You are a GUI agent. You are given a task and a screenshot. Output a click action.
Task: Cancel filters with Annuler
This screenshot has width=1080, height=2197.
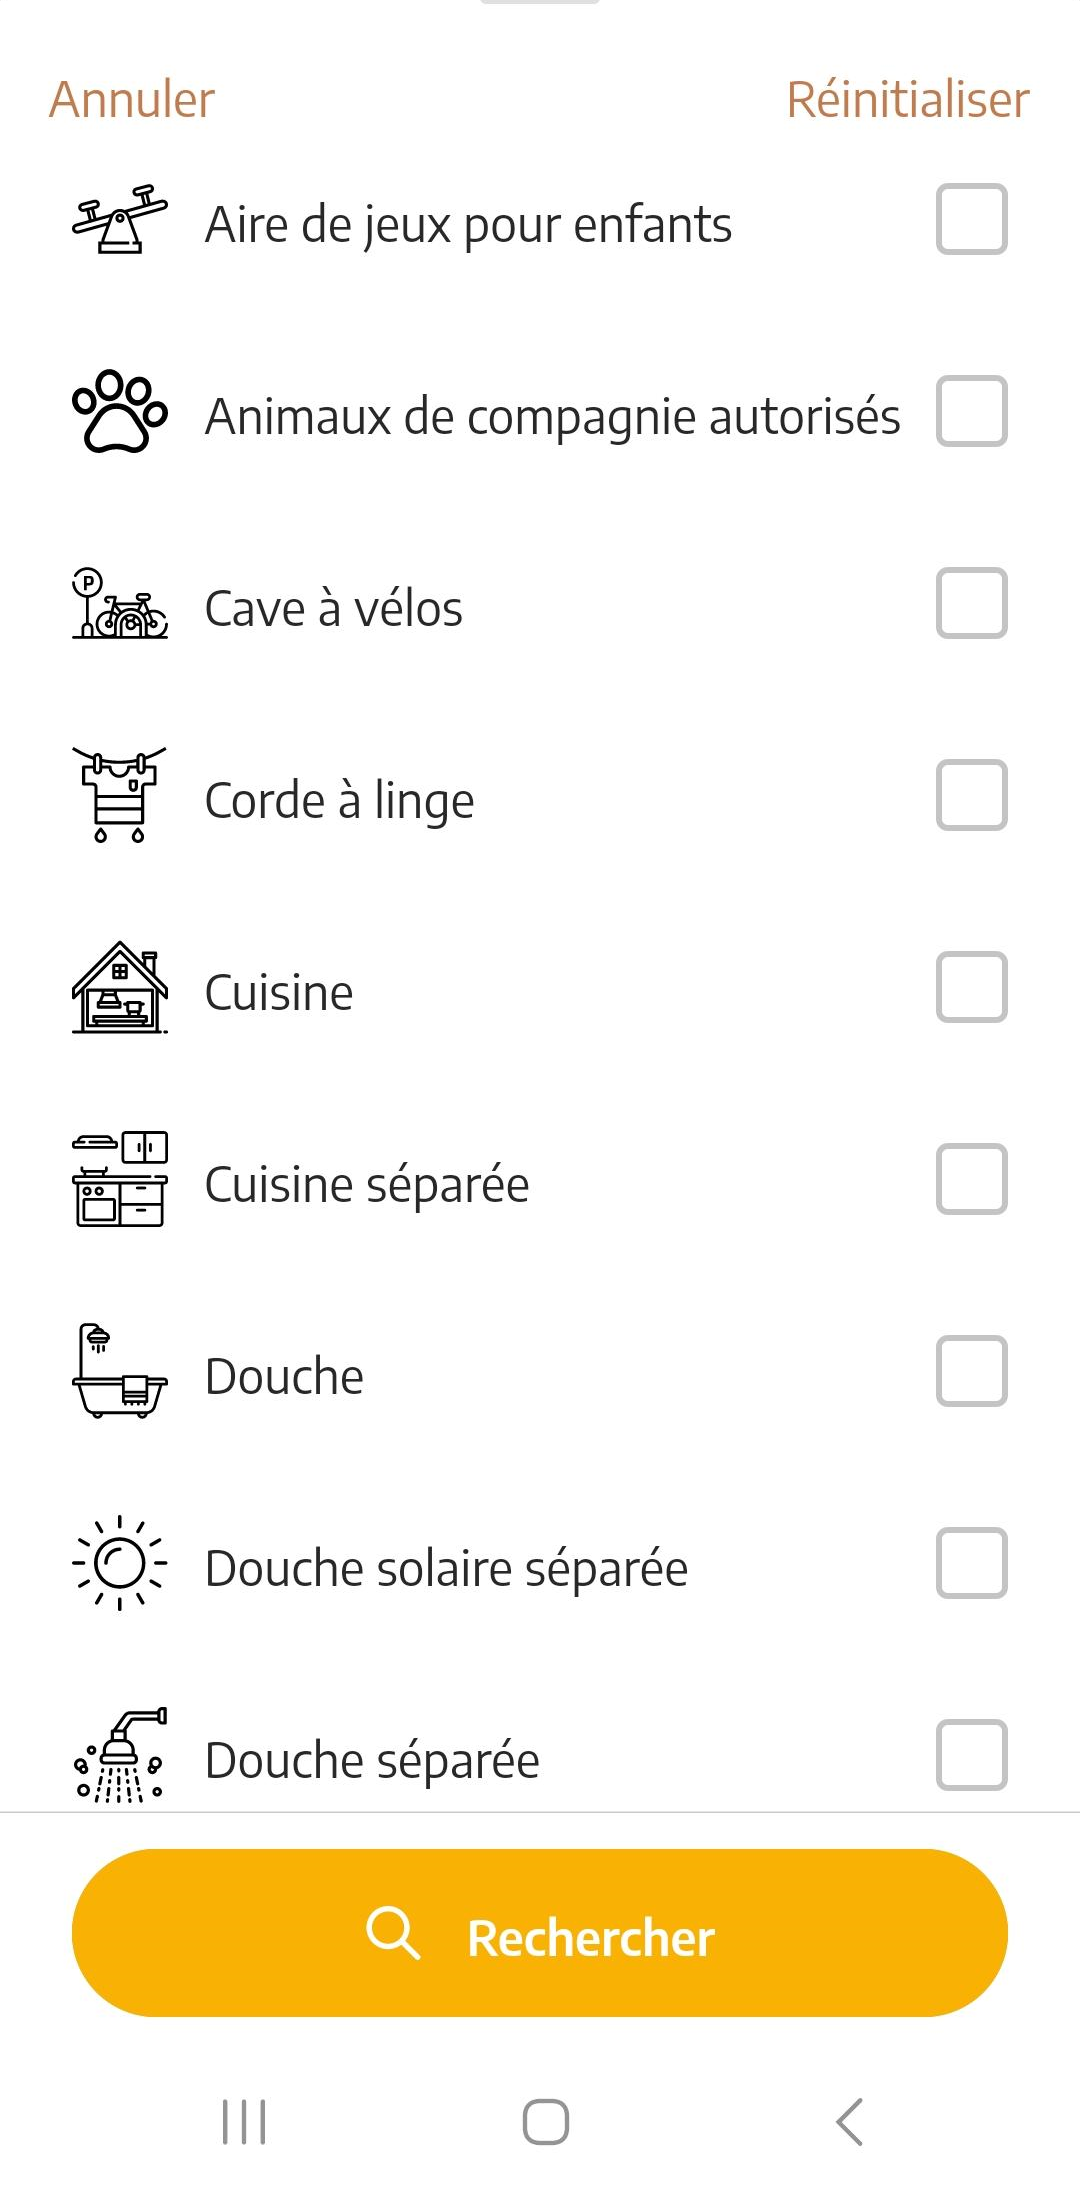132,100
